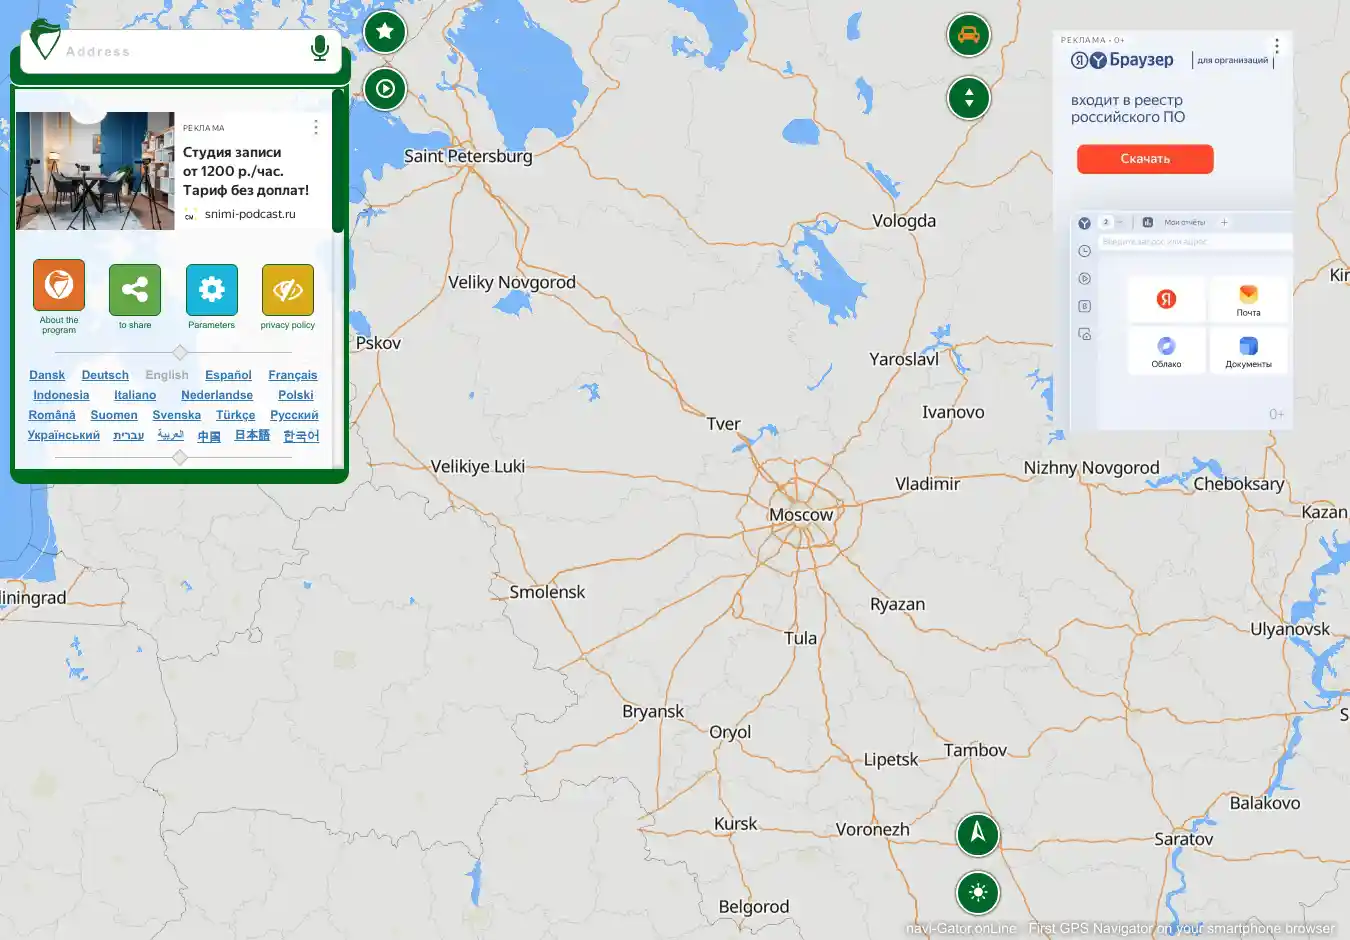
Task: Activate the navigation arrow compass button
Action: (x=977, y=833)
